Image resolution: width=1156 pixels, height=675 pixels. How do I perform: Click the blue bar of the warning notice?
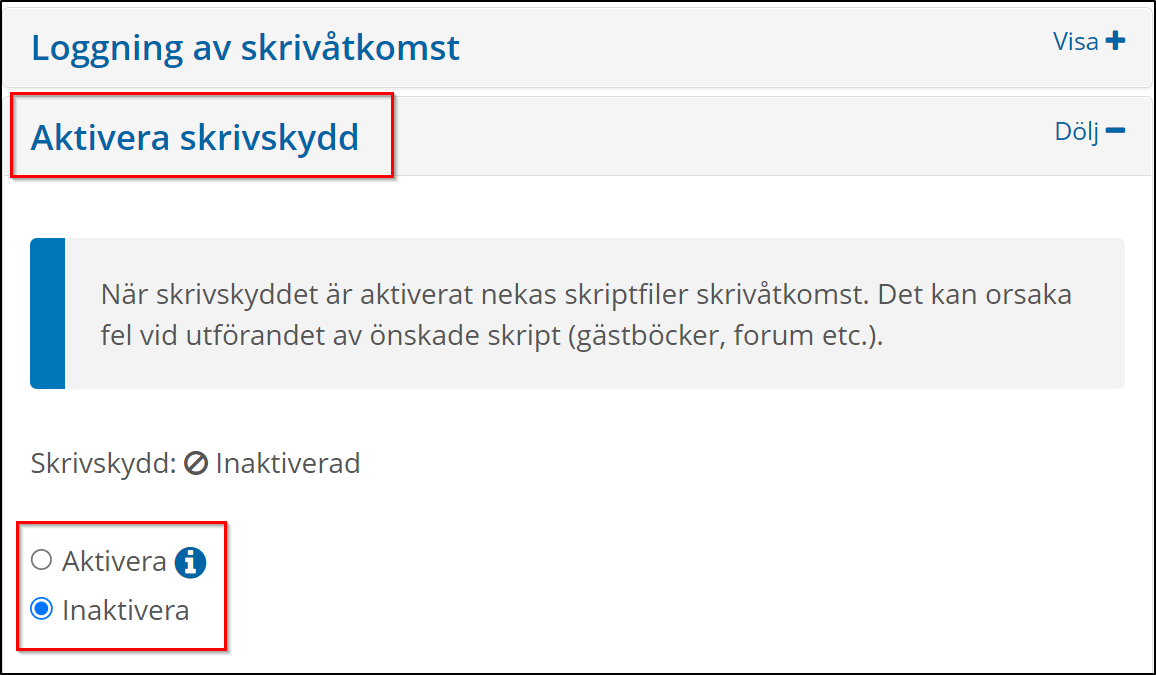[x=47, y=313]
